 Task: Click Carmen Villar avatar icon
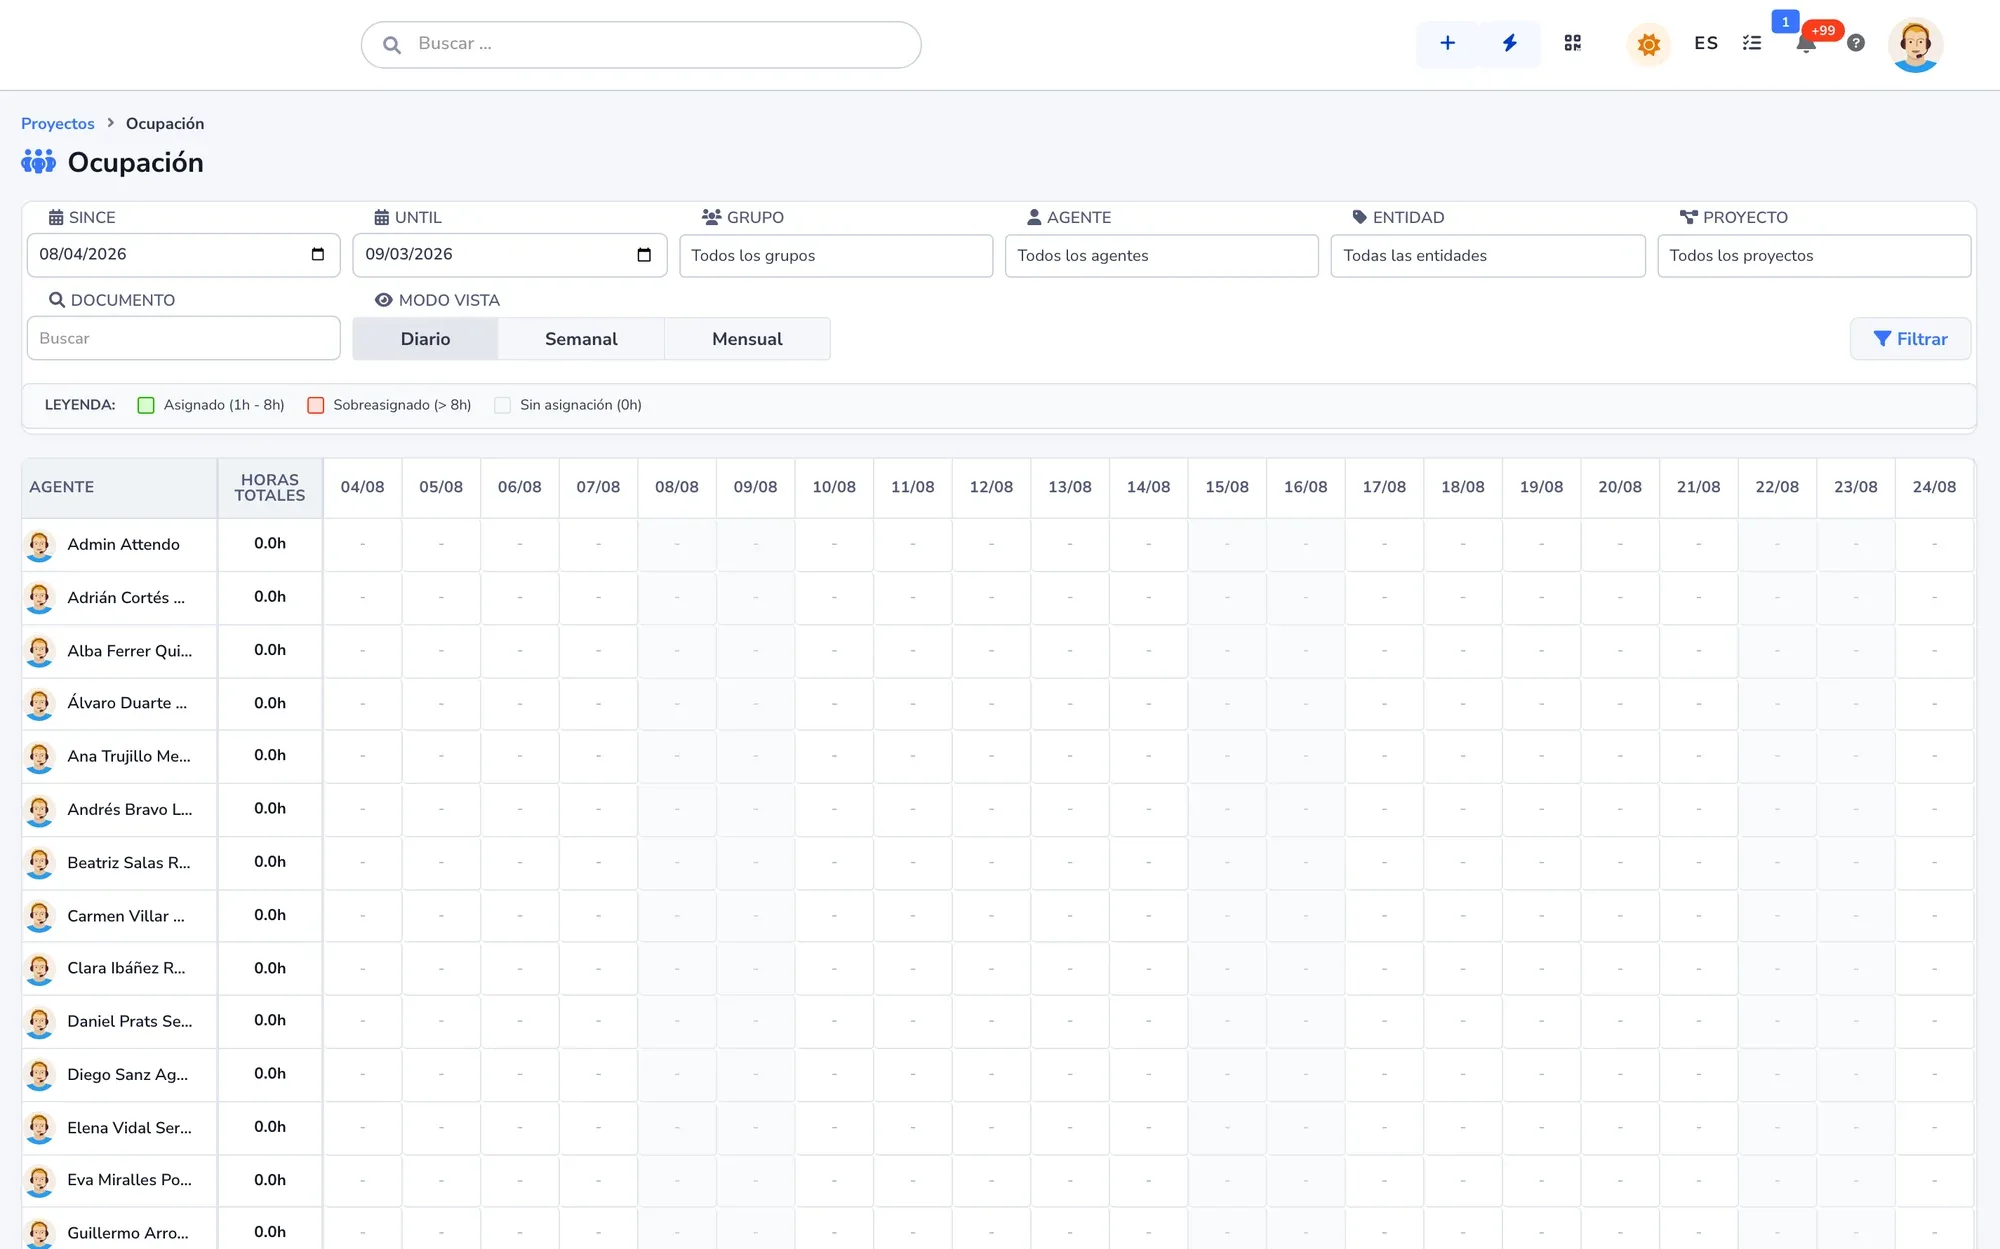[39, 916]
